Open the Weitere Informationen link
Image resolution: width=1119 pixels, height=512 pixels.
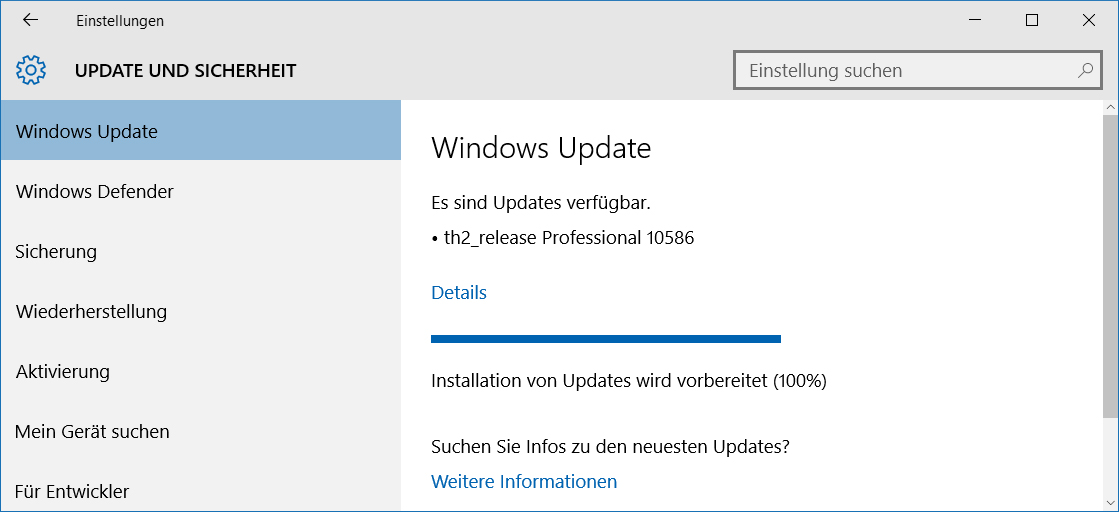click(x=524, y=481)
